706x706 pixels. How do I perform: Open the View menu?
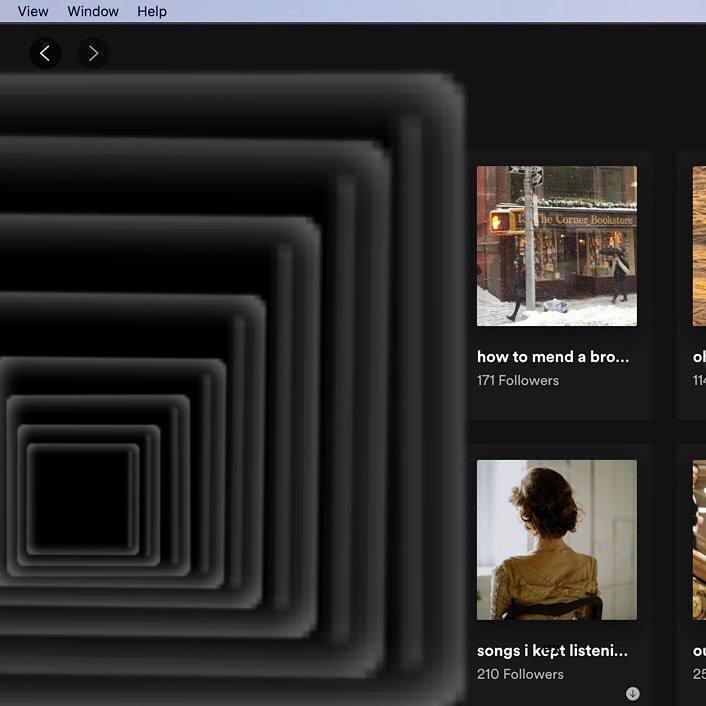pyautogui.click(x=33, y=11)
